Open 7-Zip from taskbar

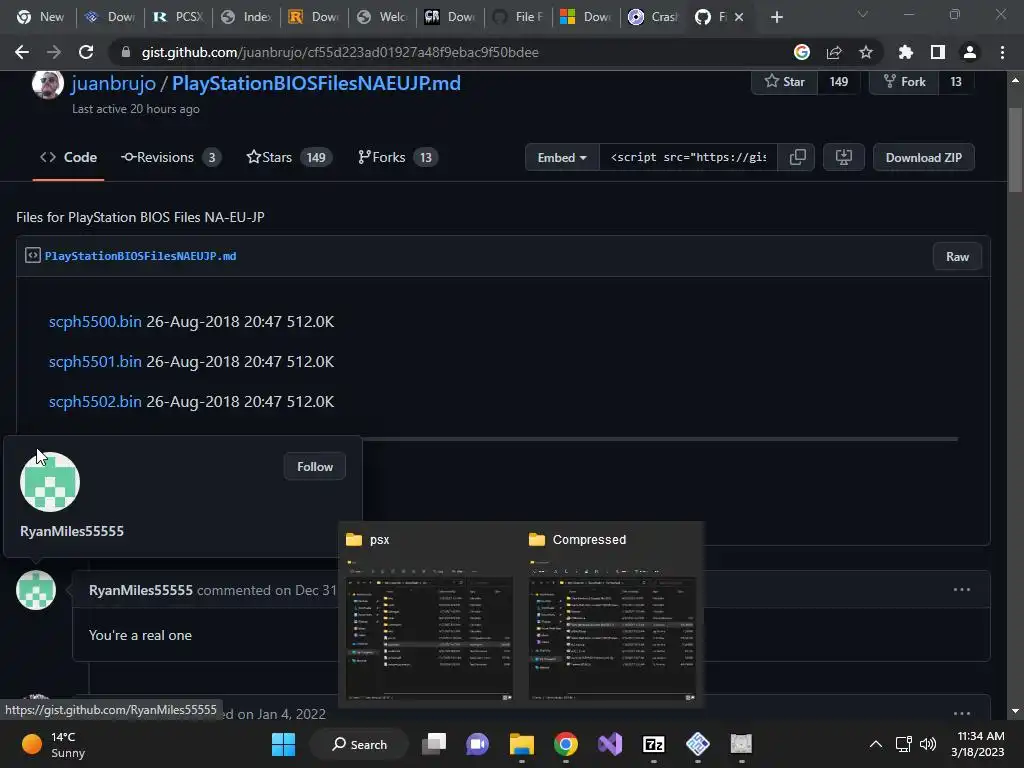[x=654, y=744]
